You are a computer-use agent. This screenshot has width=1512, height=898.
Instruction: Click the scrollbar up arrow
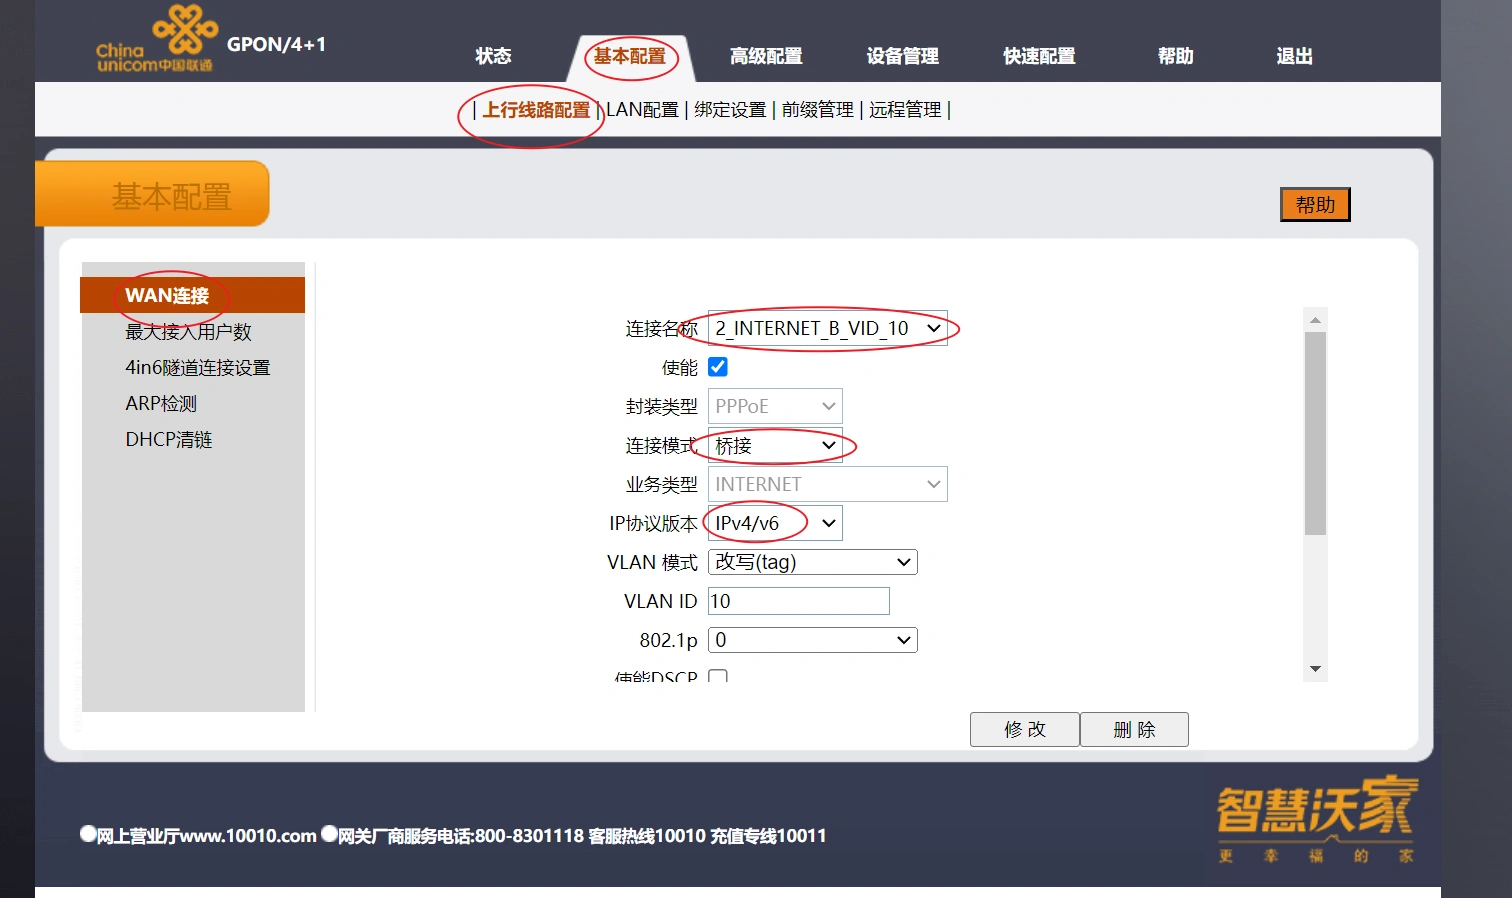pos(1315,320)
